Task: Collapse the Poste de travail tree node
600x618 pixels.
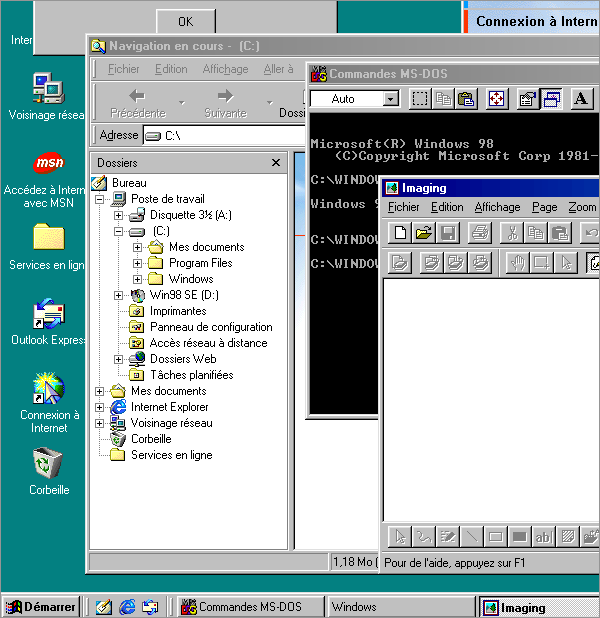Action: (100, 199)
